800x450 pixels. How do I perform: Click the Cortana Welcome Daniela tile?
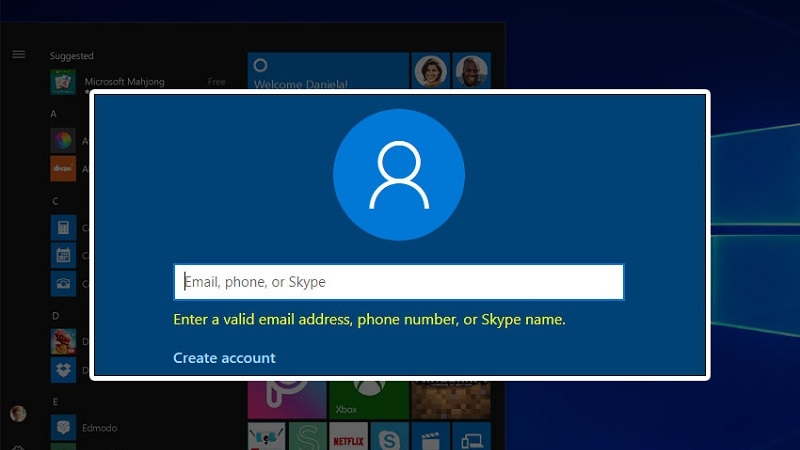tap(328, 71)
